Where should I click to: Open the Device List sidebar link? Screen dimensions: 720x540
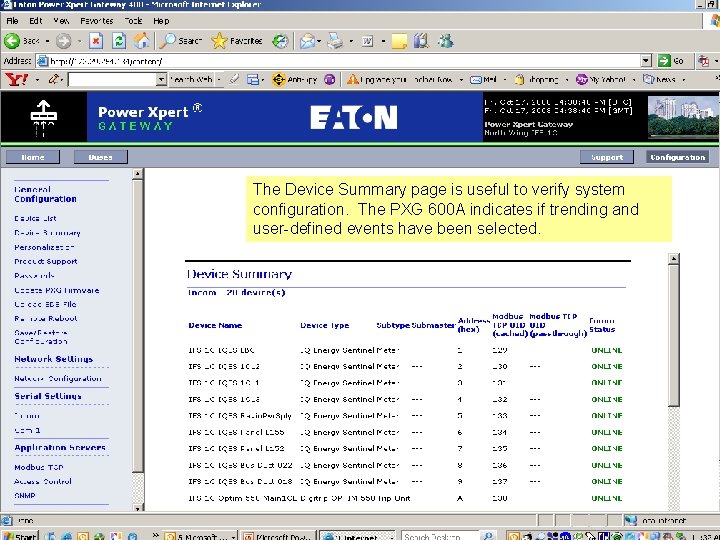(35, 219)
